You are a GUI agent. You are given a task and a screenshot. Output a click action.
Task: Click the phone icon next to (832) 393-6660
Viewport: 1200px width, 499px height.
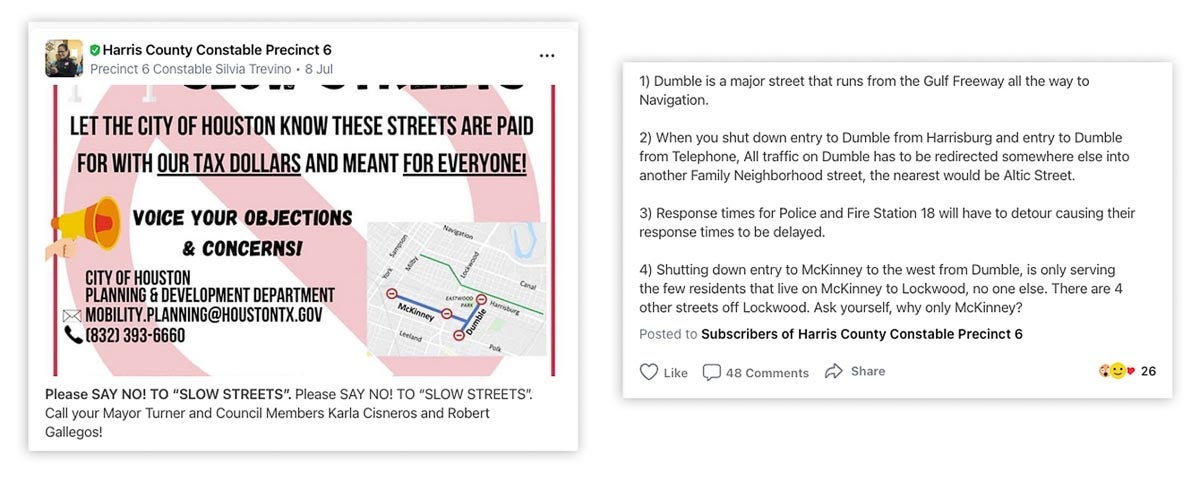click(73, 335)
